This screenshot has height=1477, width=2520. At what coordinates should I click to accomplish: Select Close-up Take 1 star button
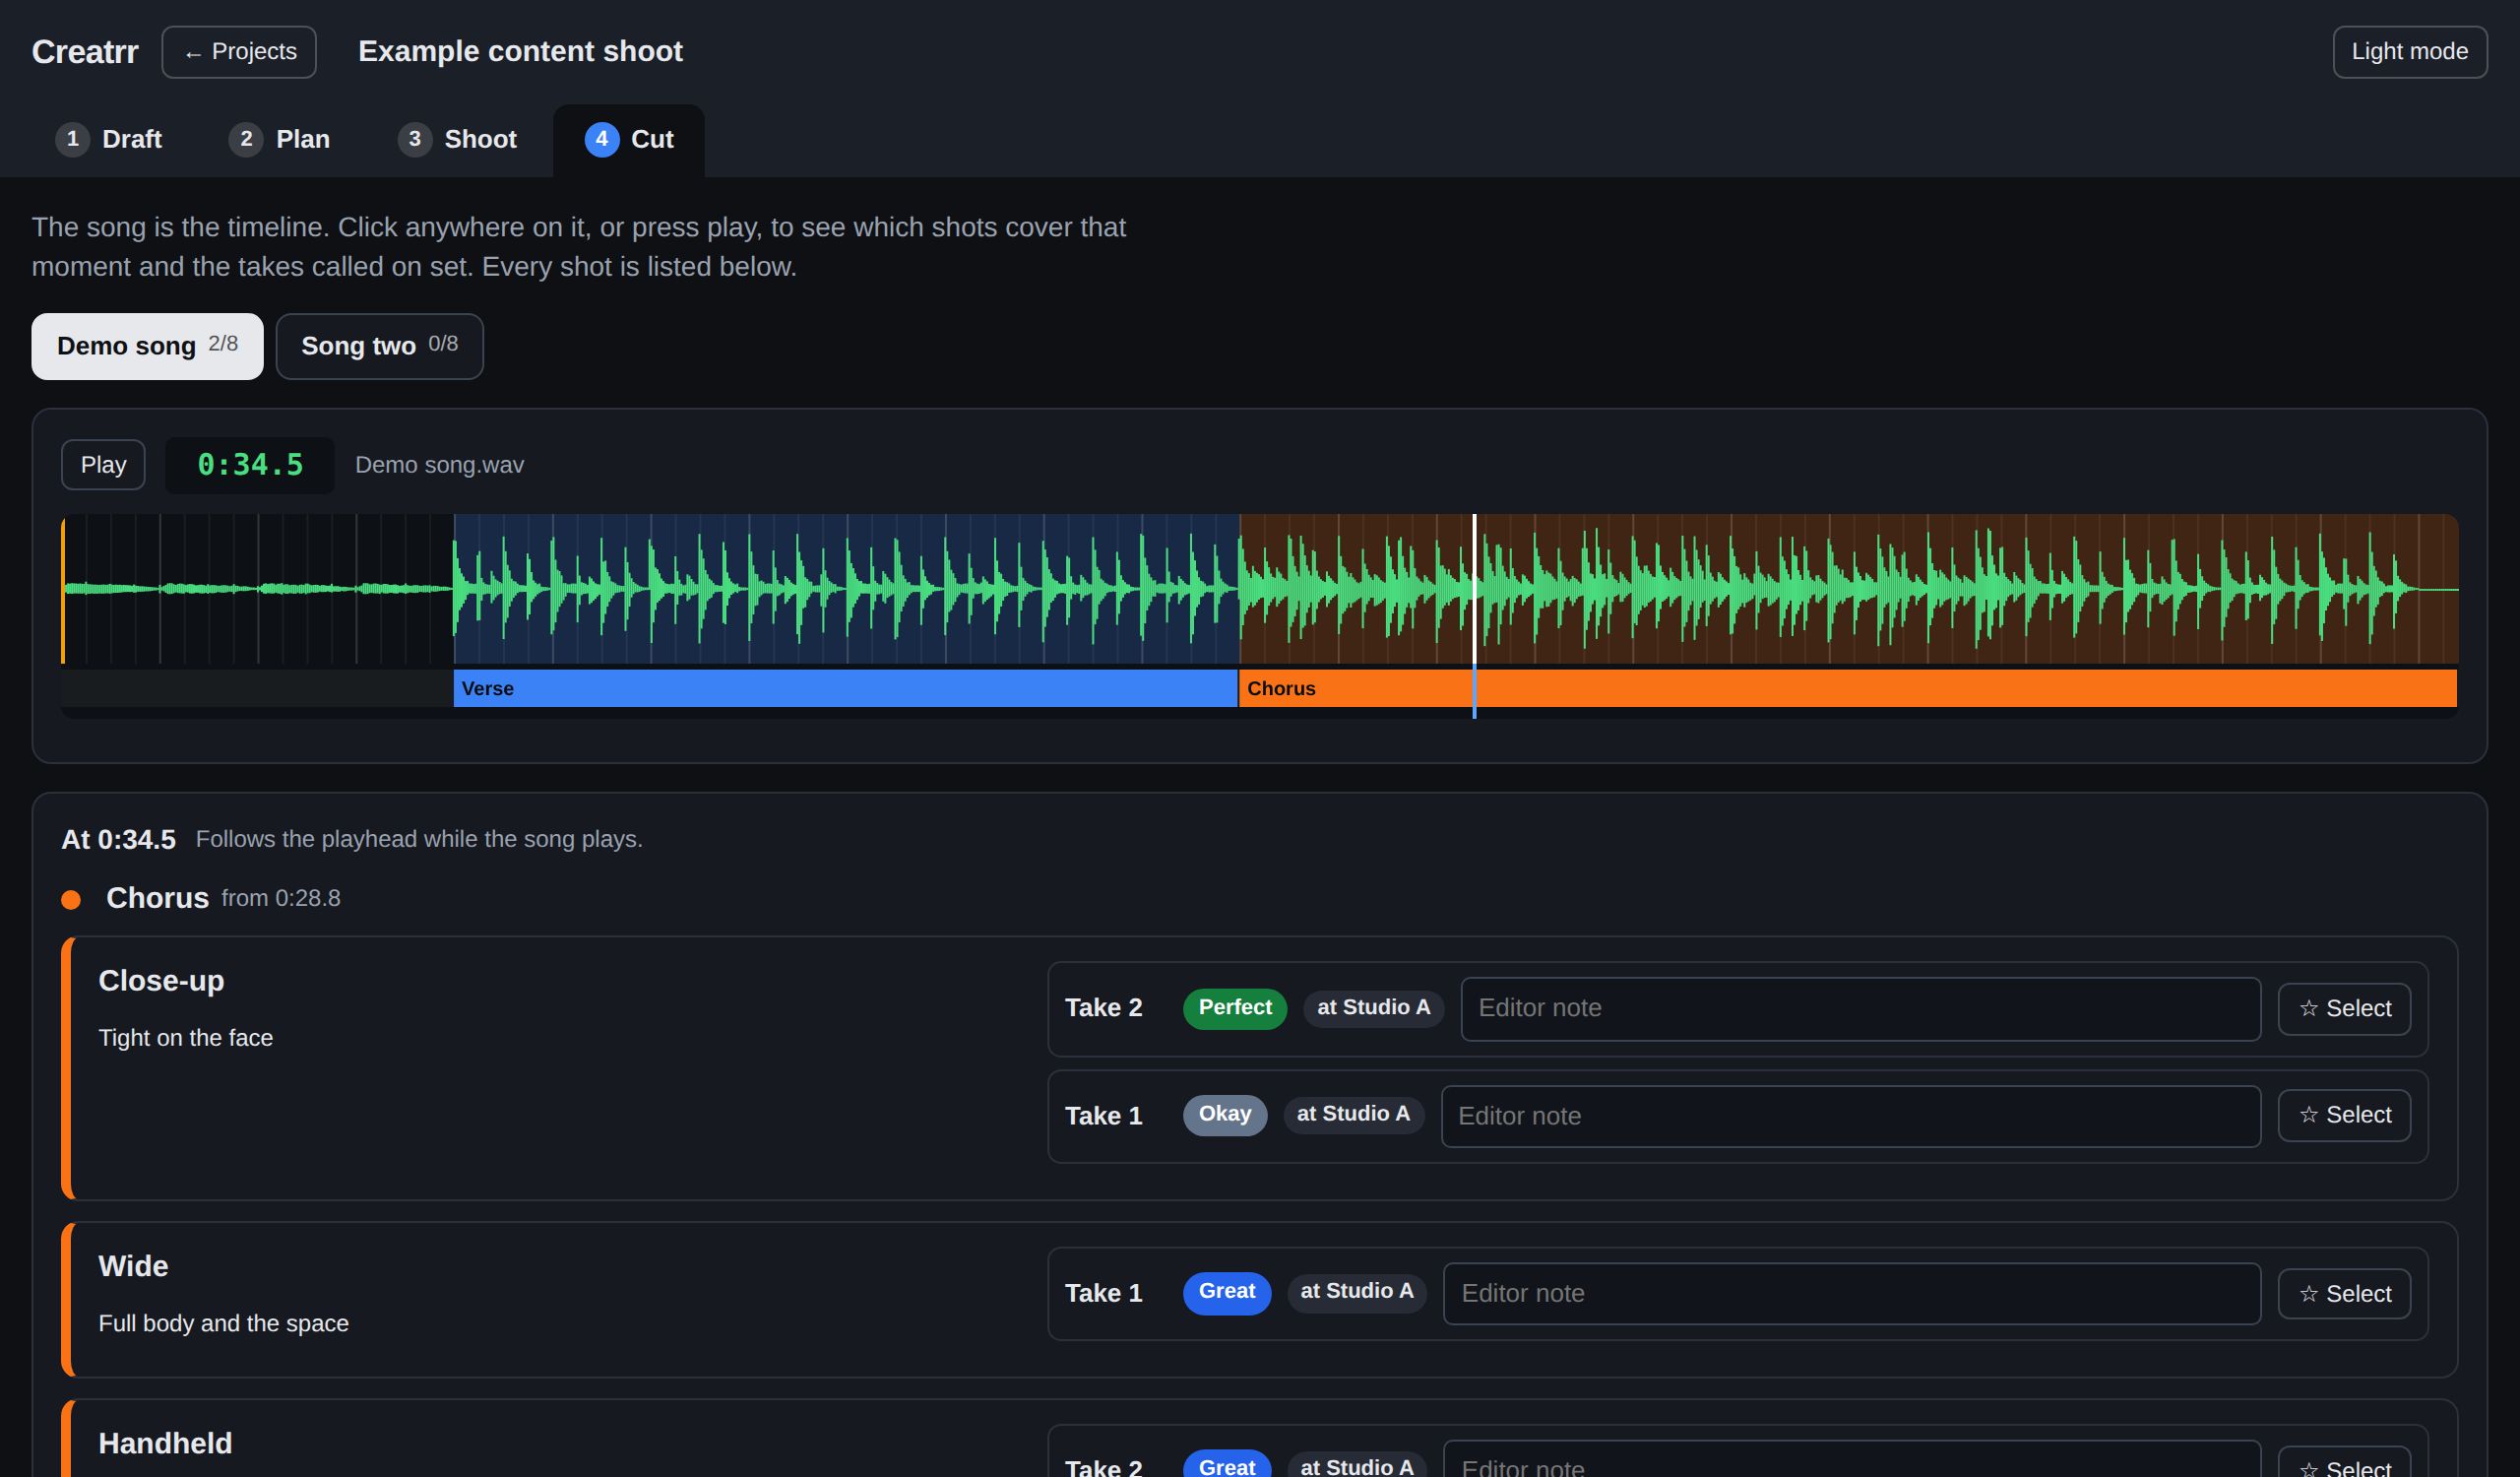click(x=2344, y=1115)
